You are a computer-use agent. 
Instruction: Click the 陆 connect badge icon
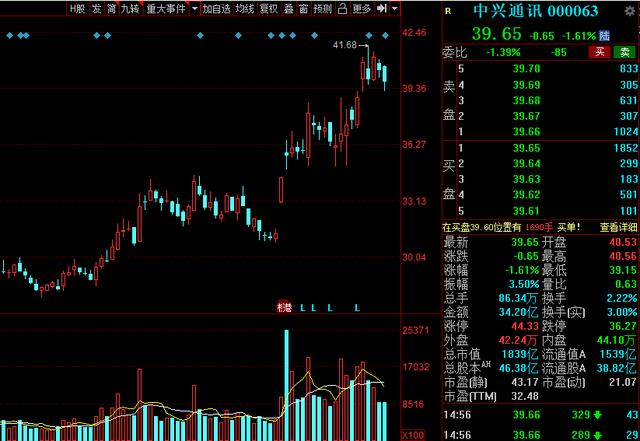click(x=604, y=36)
